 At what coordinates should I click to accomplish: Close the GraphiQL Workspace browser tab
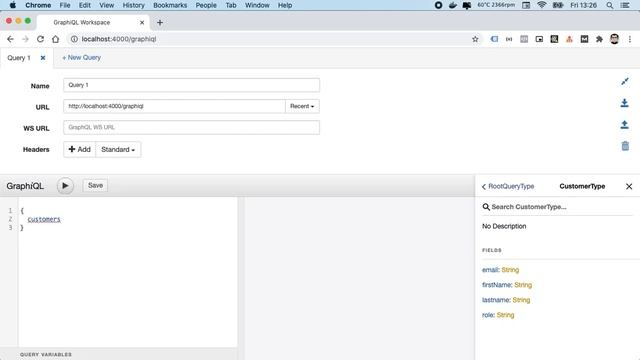(x=142, y=22)
